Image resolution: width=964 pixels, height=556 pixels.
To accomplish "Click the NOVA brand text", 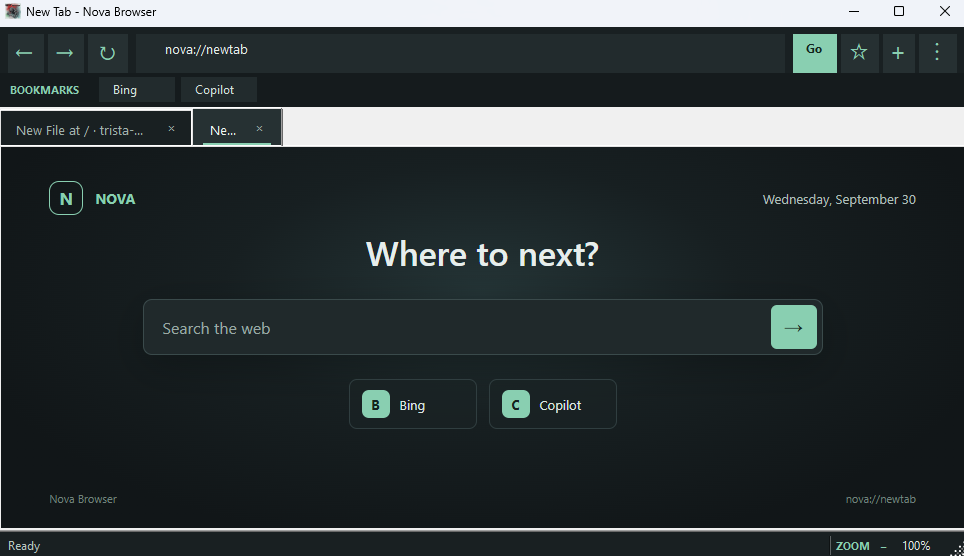I will click(115, 199).
